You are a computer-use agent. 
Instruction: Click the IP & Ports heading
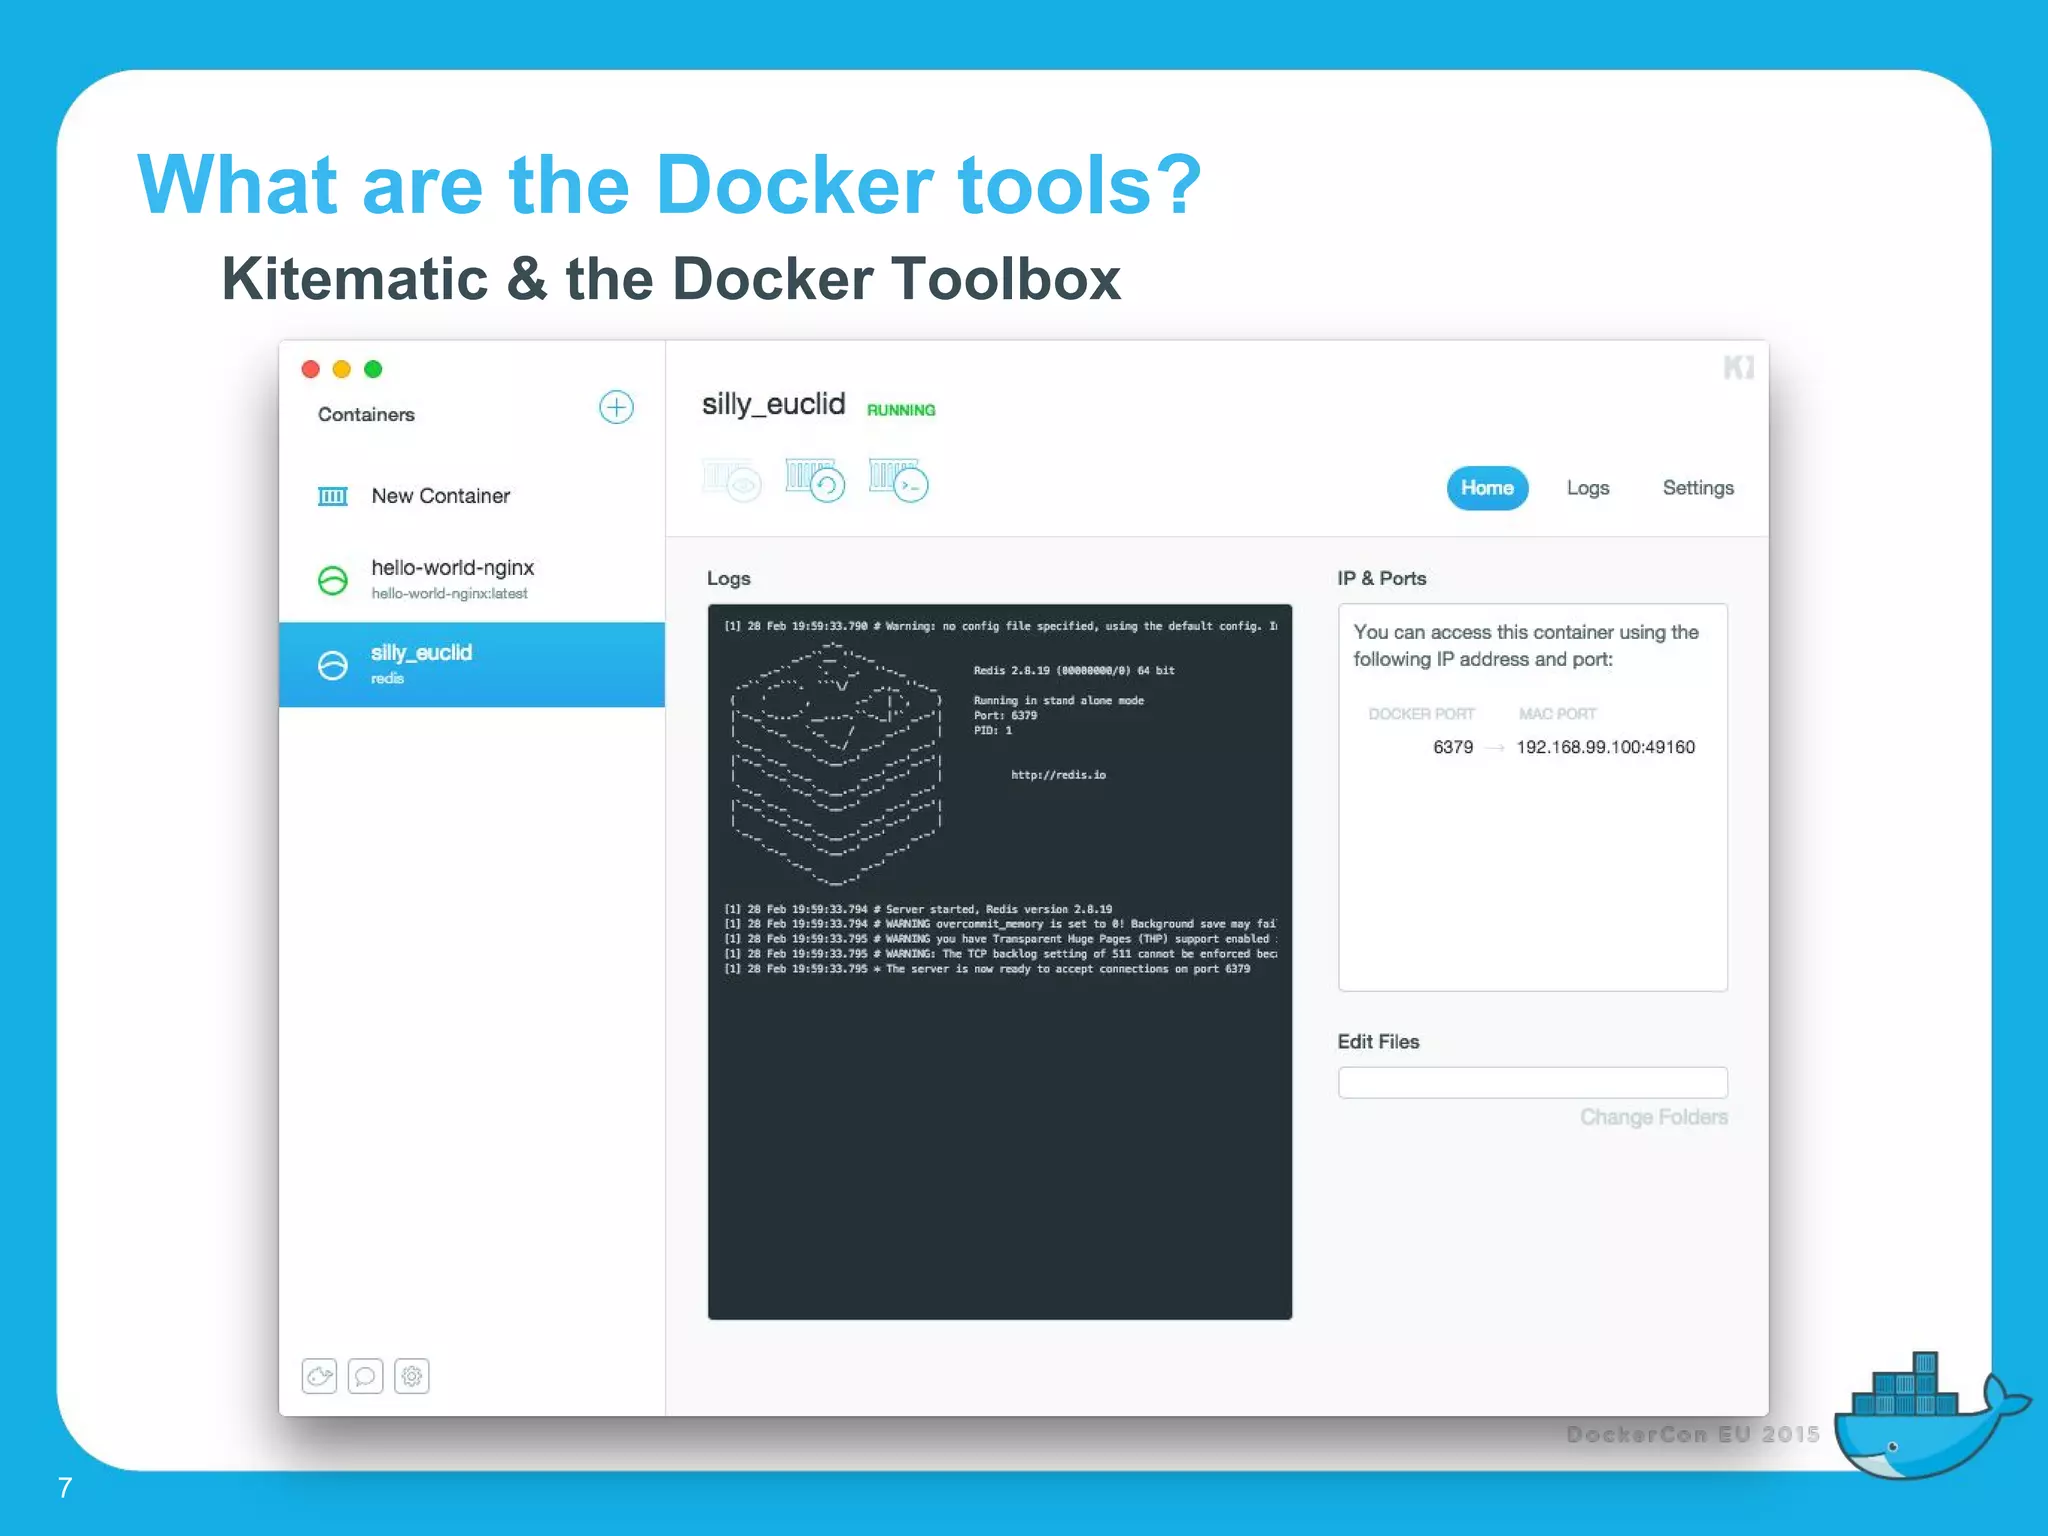tap(1381, 578)
